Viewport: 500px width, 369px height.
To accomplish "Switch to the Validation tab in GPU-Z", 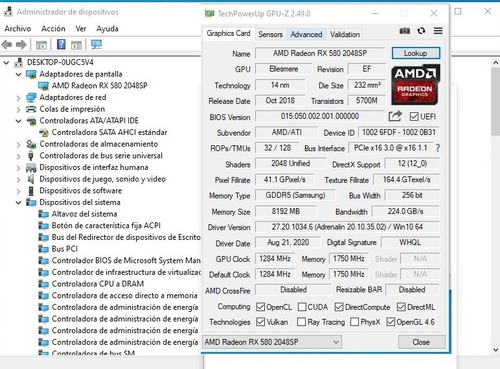I will pos(345,34).
